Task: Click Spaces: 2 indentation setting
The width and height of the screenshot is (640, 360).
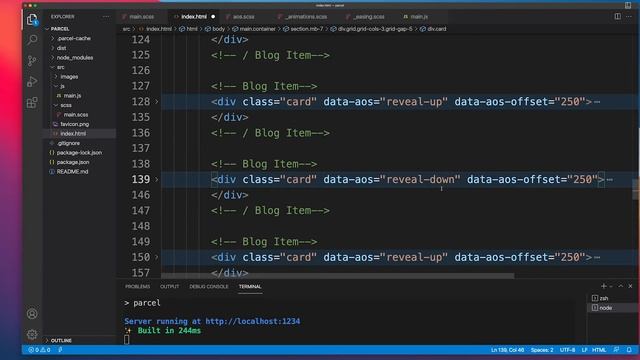Action: pyautogui.click(x=542, y=350)
